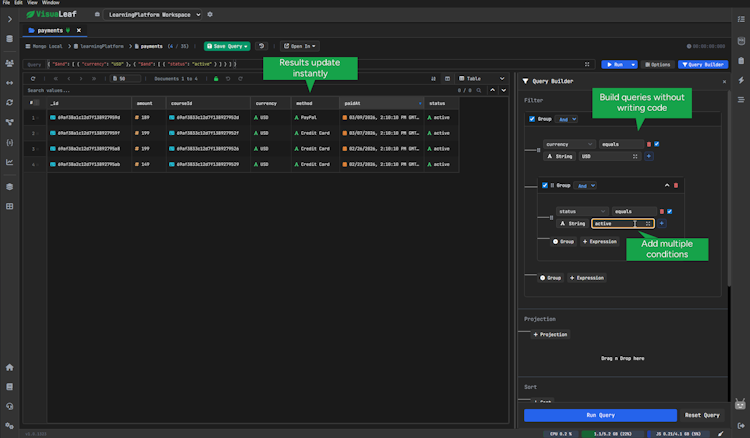Click the Search values field
The width and height of the screenshot is (750, 438).
pyautogui.click(x=239, y=90)
